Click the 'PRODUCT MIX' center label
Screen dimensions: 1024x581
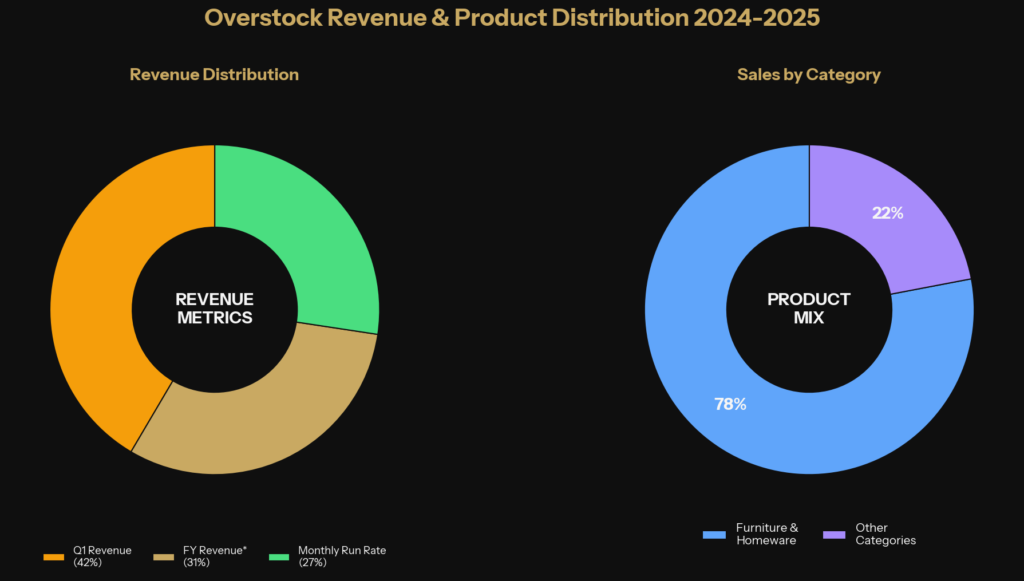(x=809, y=309)
